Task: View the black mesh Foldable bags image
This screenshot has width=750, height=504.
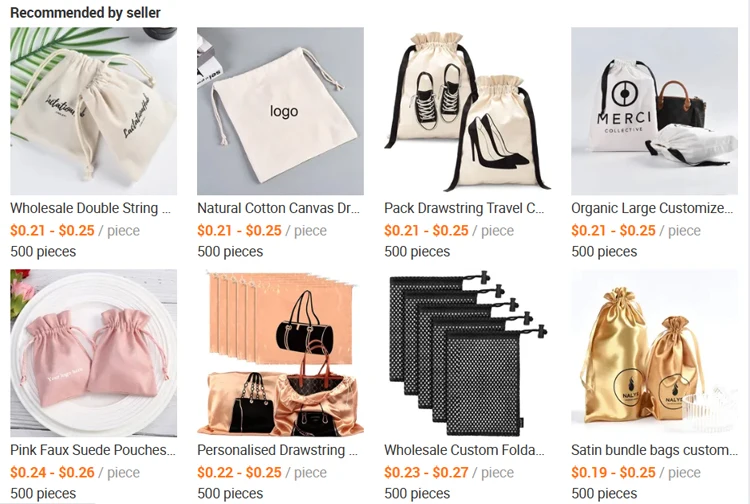Action: 467,353
